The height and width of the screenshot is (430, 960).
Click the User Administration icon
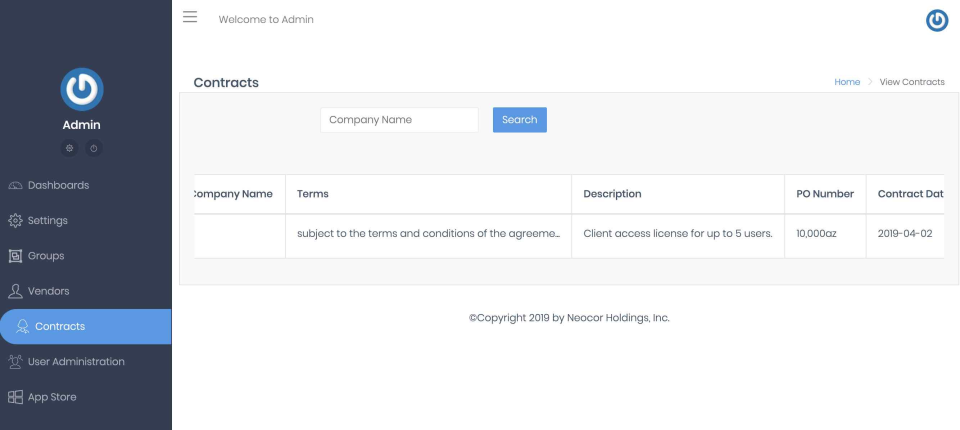15,361
